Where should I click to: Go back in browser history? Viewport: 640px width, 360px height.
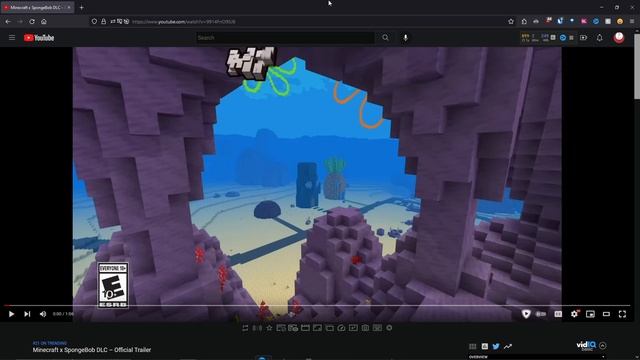click(x=8, y=21)
